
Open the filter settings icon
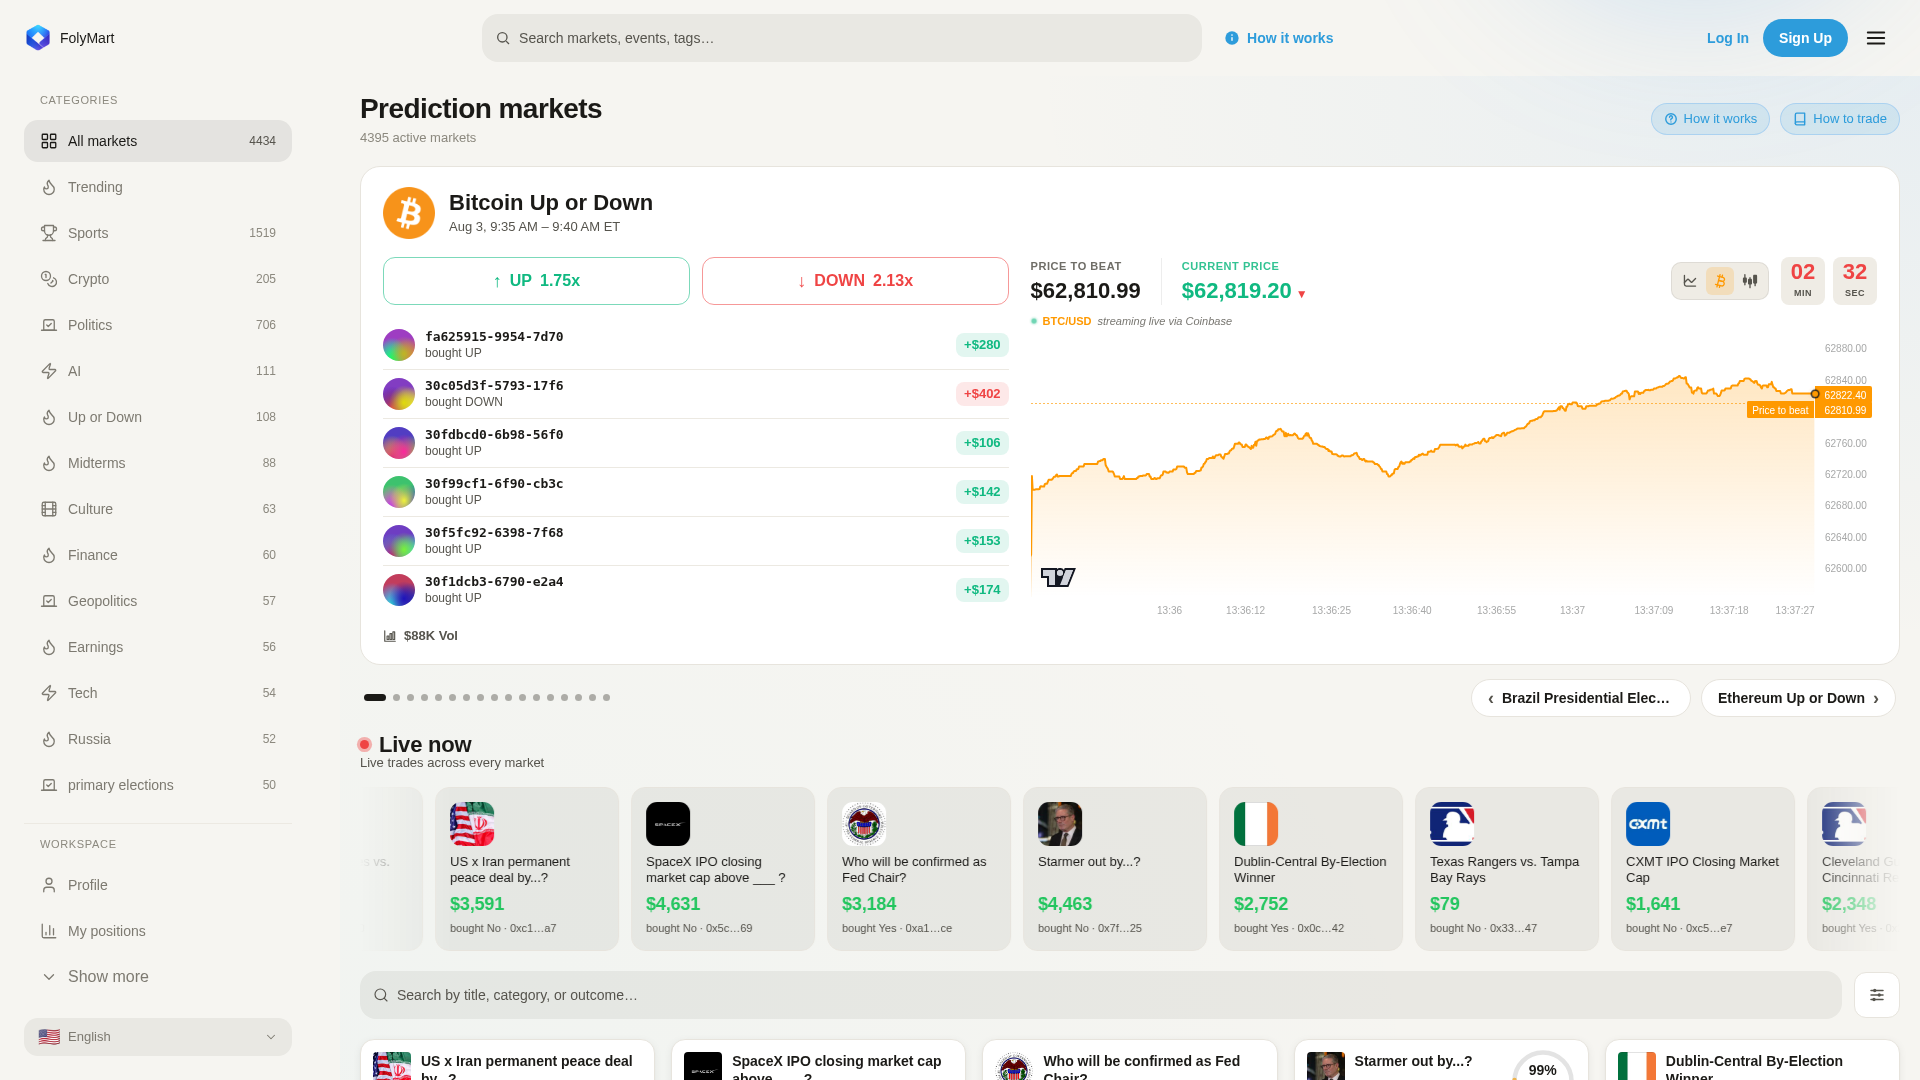point(1877,995)
